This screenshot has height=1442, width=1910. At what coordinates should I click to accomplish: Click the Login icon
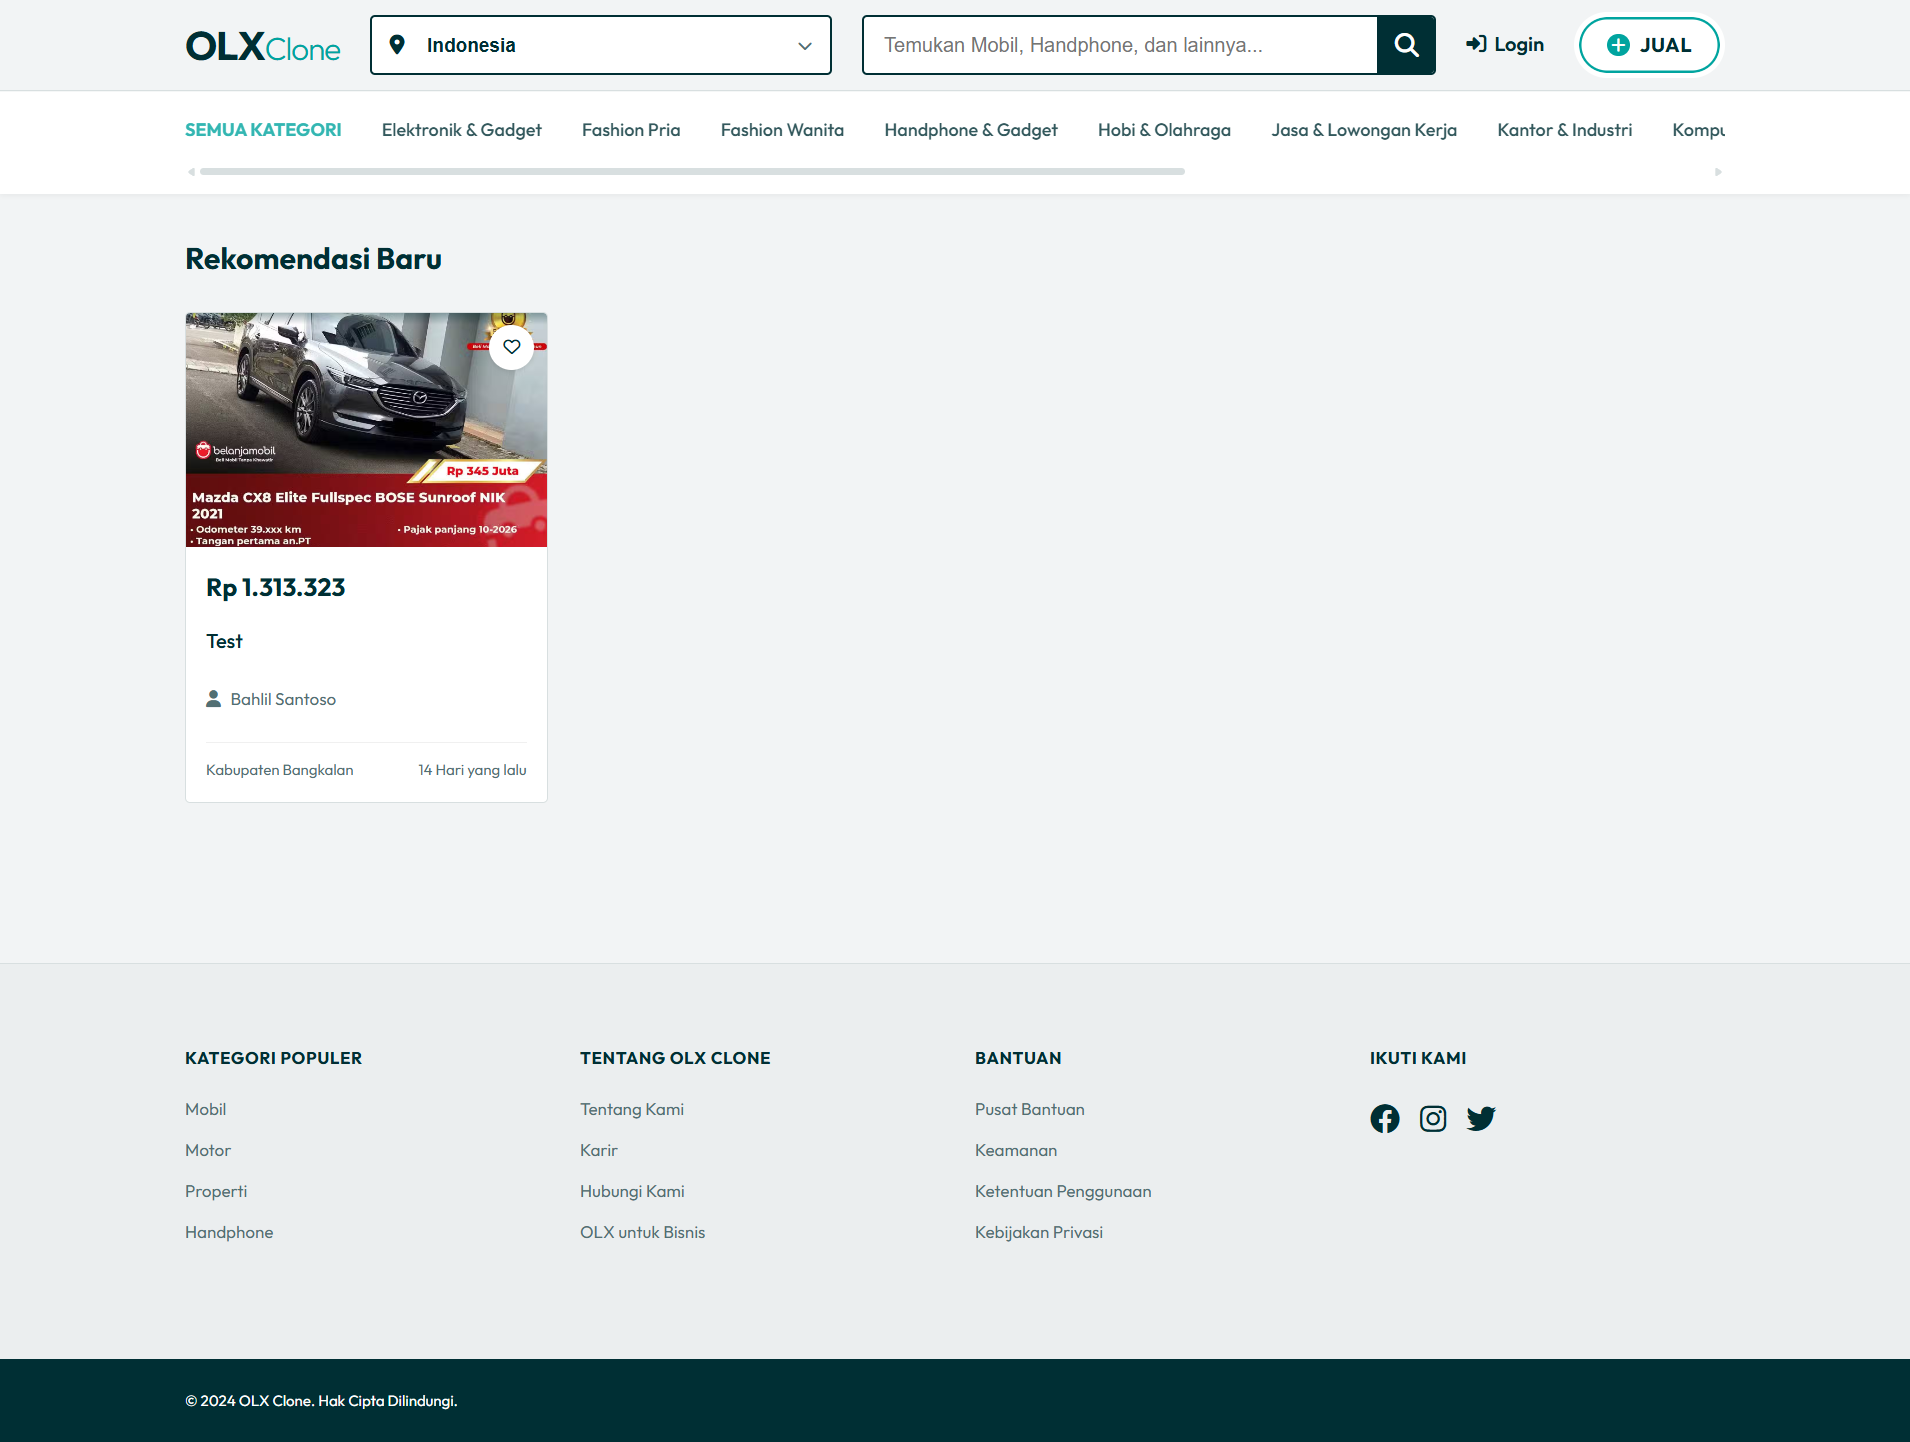click(x=1477, y=44)
